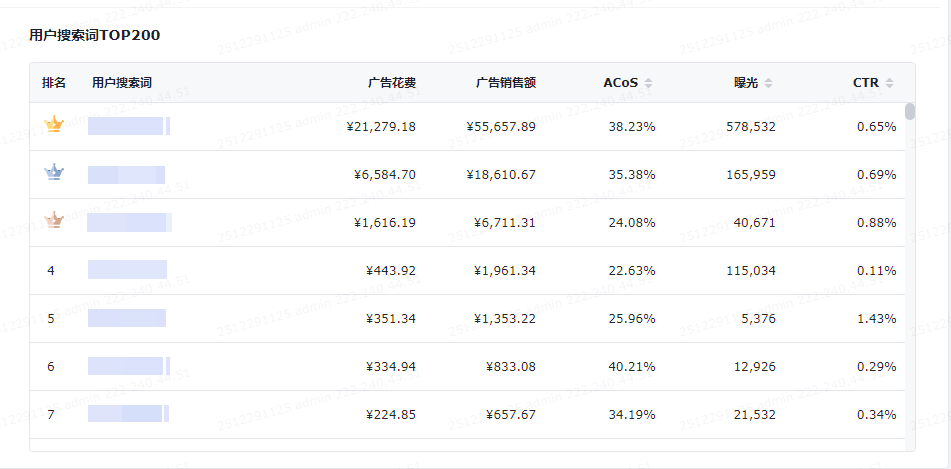Click the table's vertical scrollbar thumb
Viewport: 951px width, 469px height.
coord(909,111)
